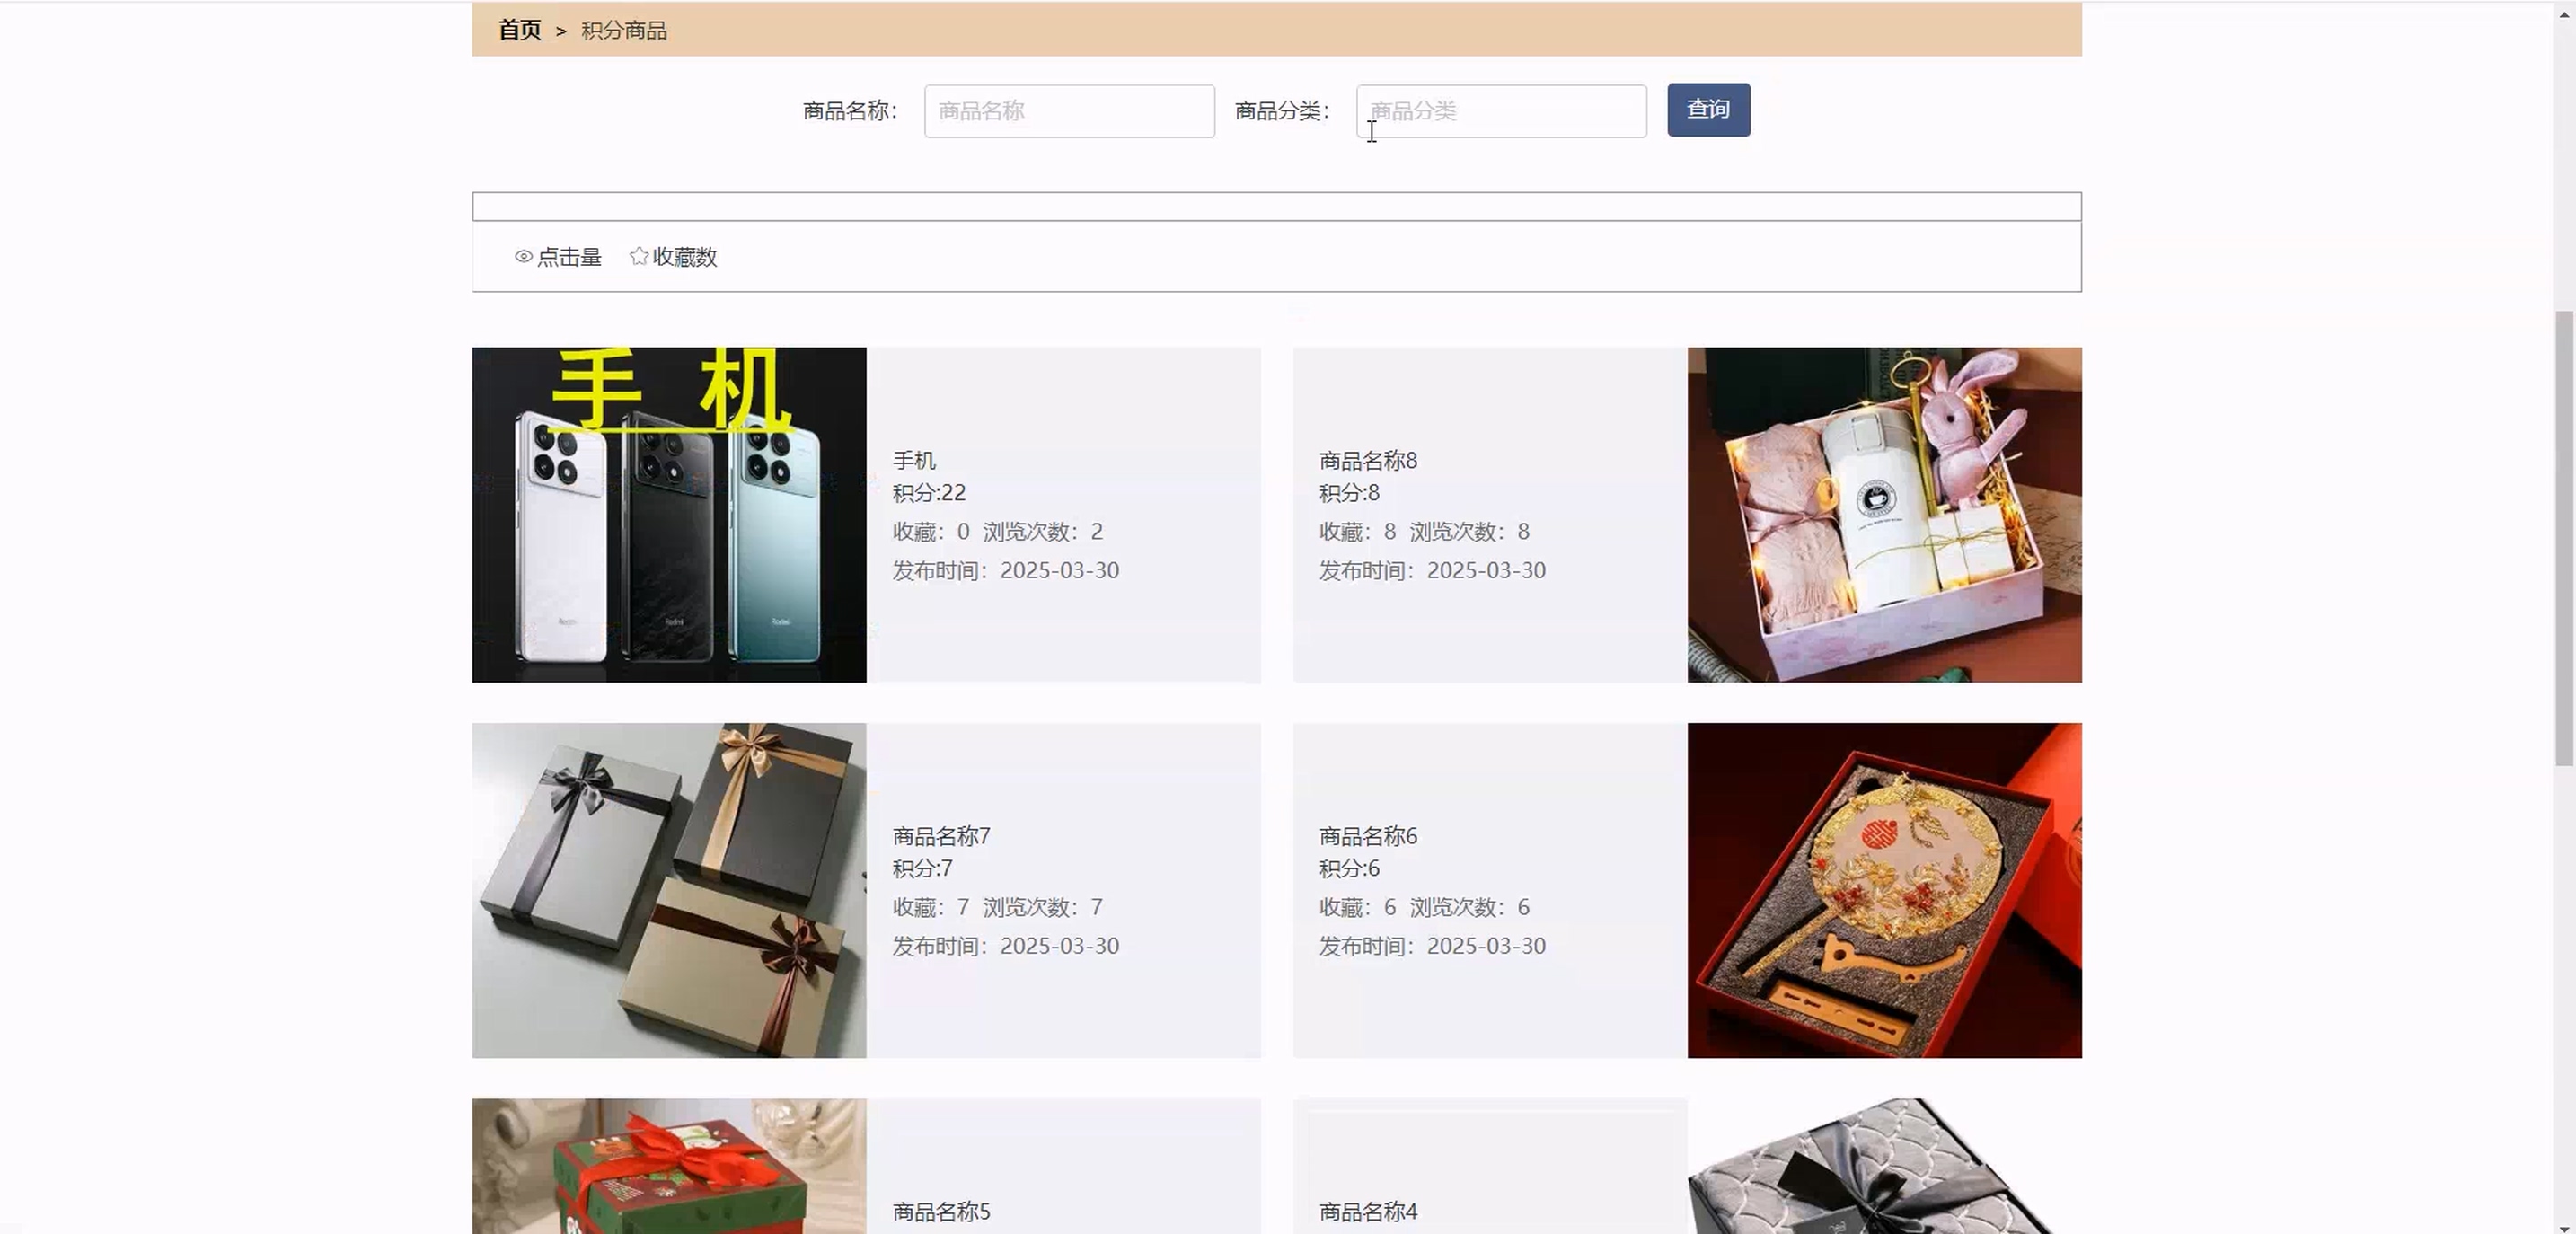Click the scrollbar down arrow at bottom

(x=2563, y=1226)
